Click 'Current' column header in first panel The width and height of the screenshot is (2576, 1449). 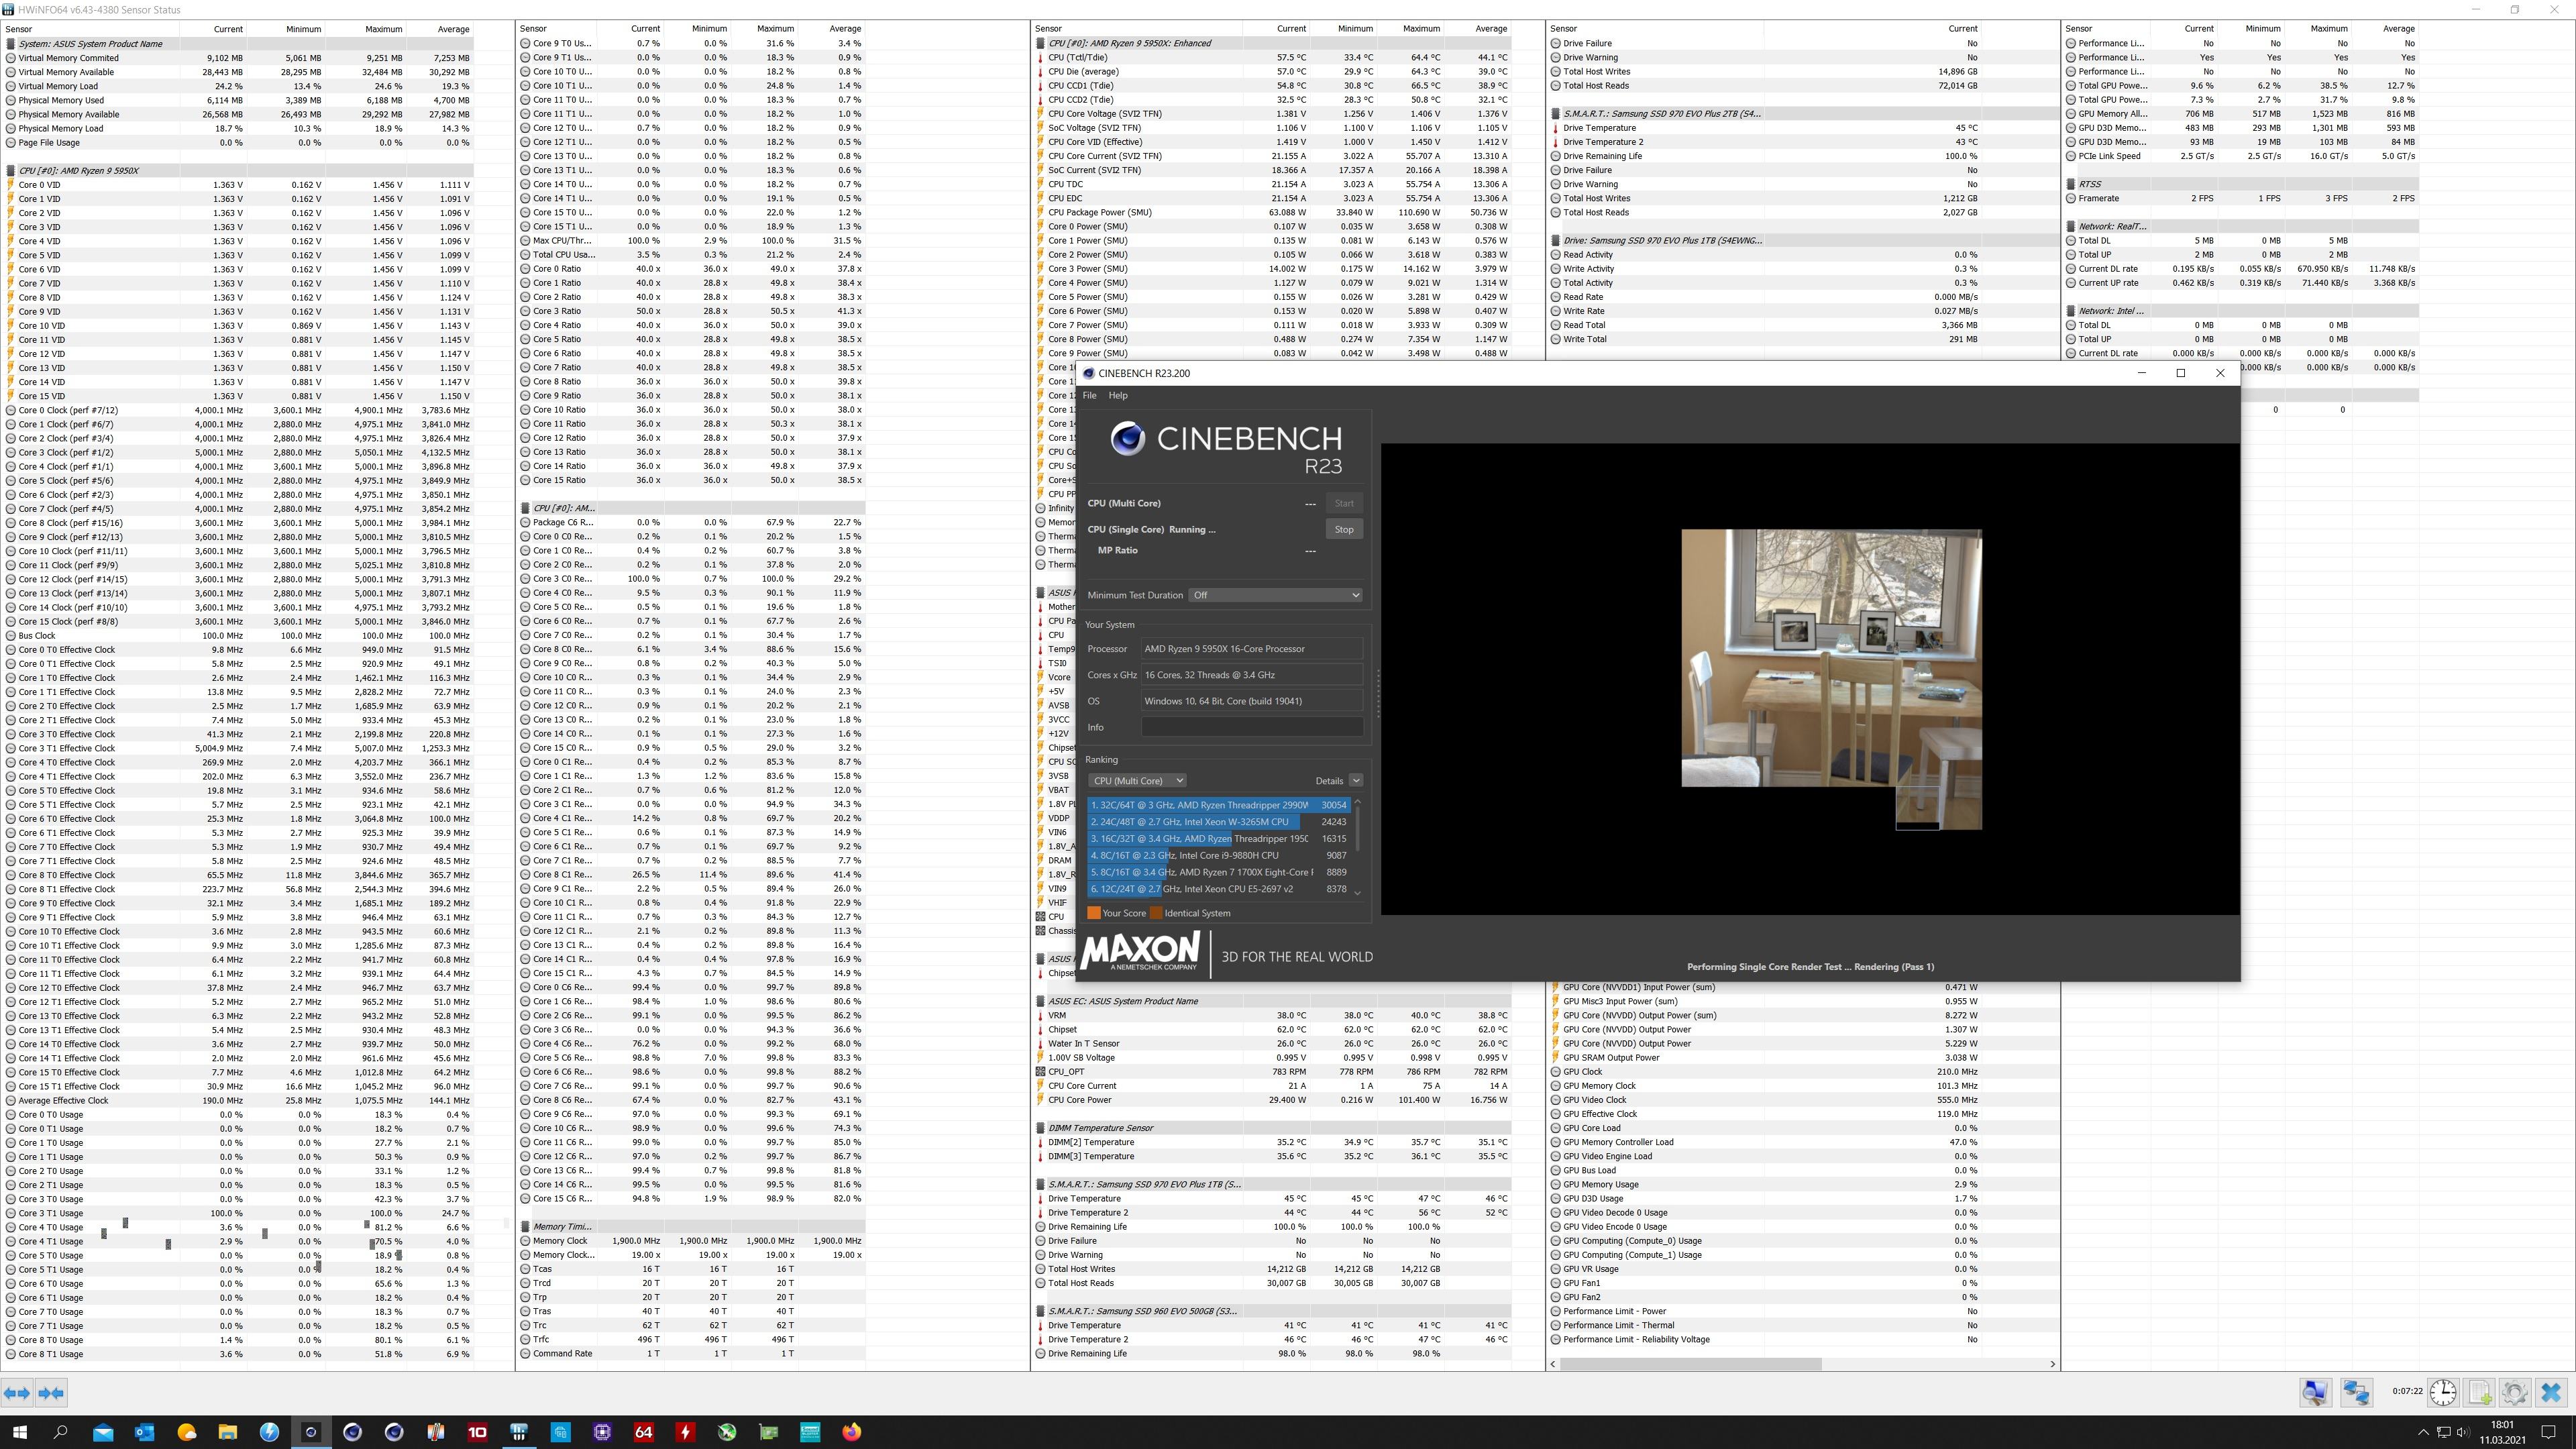point(228,29)
